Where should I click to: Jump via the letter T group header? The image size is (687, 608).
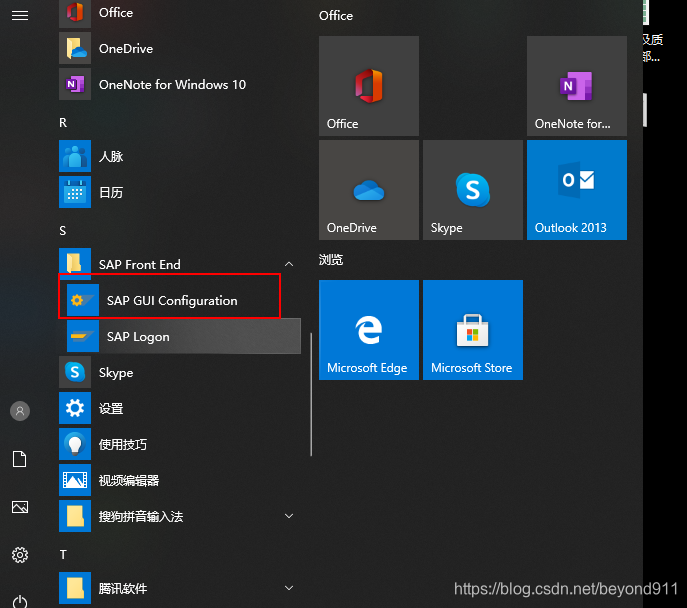(63, 555)
